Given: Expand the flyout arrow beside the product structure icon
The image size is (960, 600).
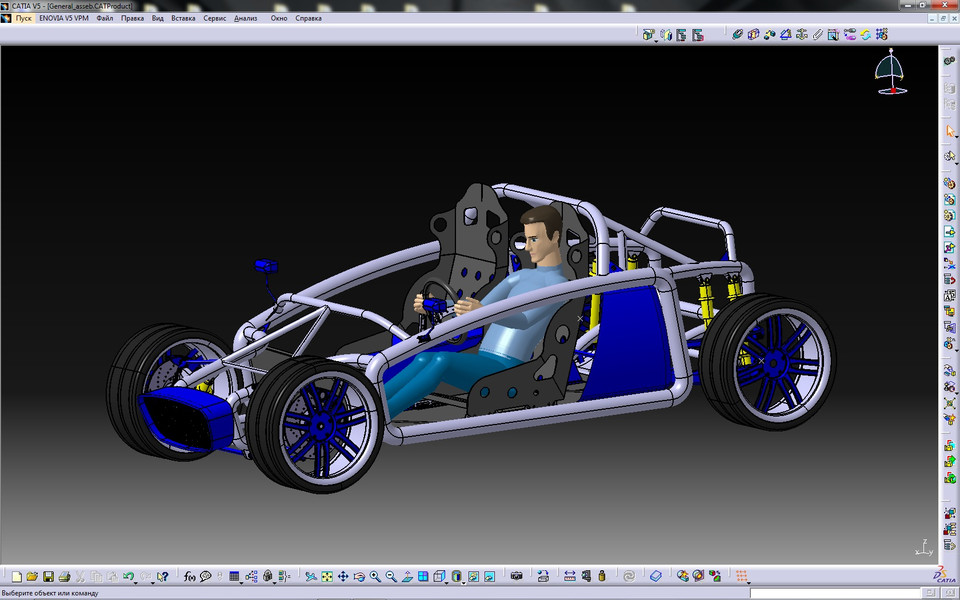Looking at the screenshot, I should 655,41.
